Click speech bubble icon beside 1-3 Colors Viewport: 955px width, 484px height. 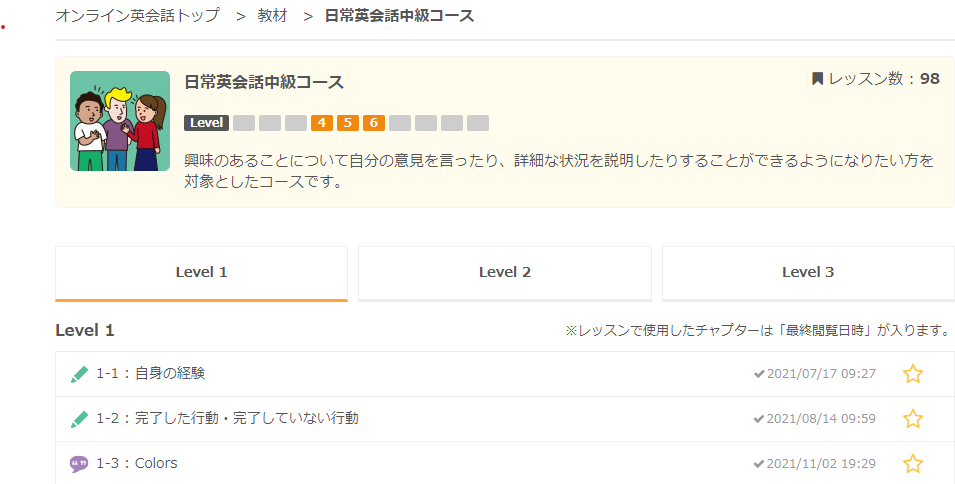[80, 464]
